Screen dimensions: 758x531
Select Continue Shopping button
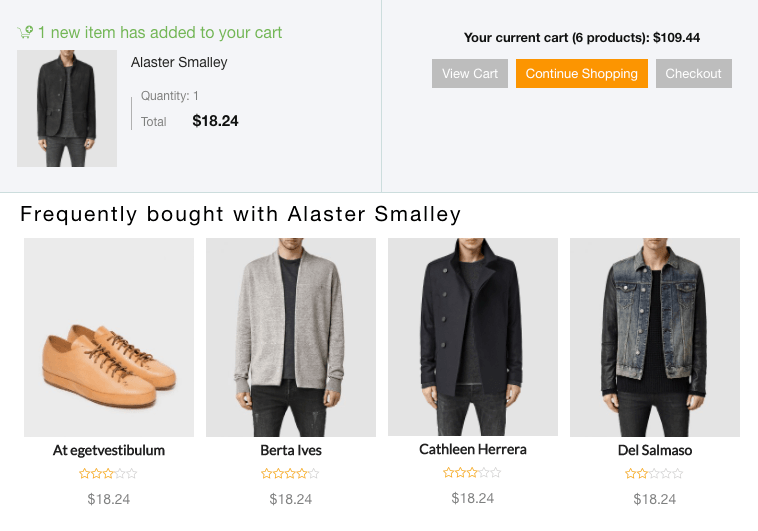coord(582,74)
